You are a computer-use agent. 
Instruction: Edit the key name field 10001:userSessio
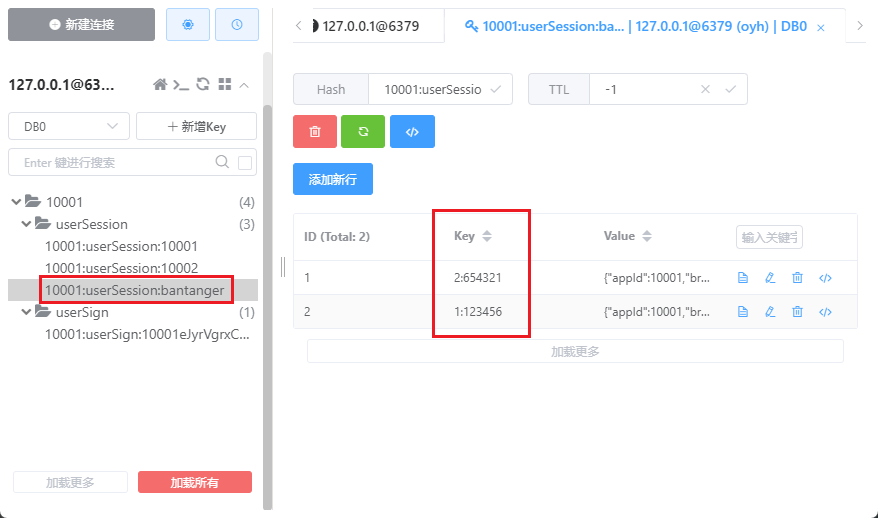pos(432,90)
